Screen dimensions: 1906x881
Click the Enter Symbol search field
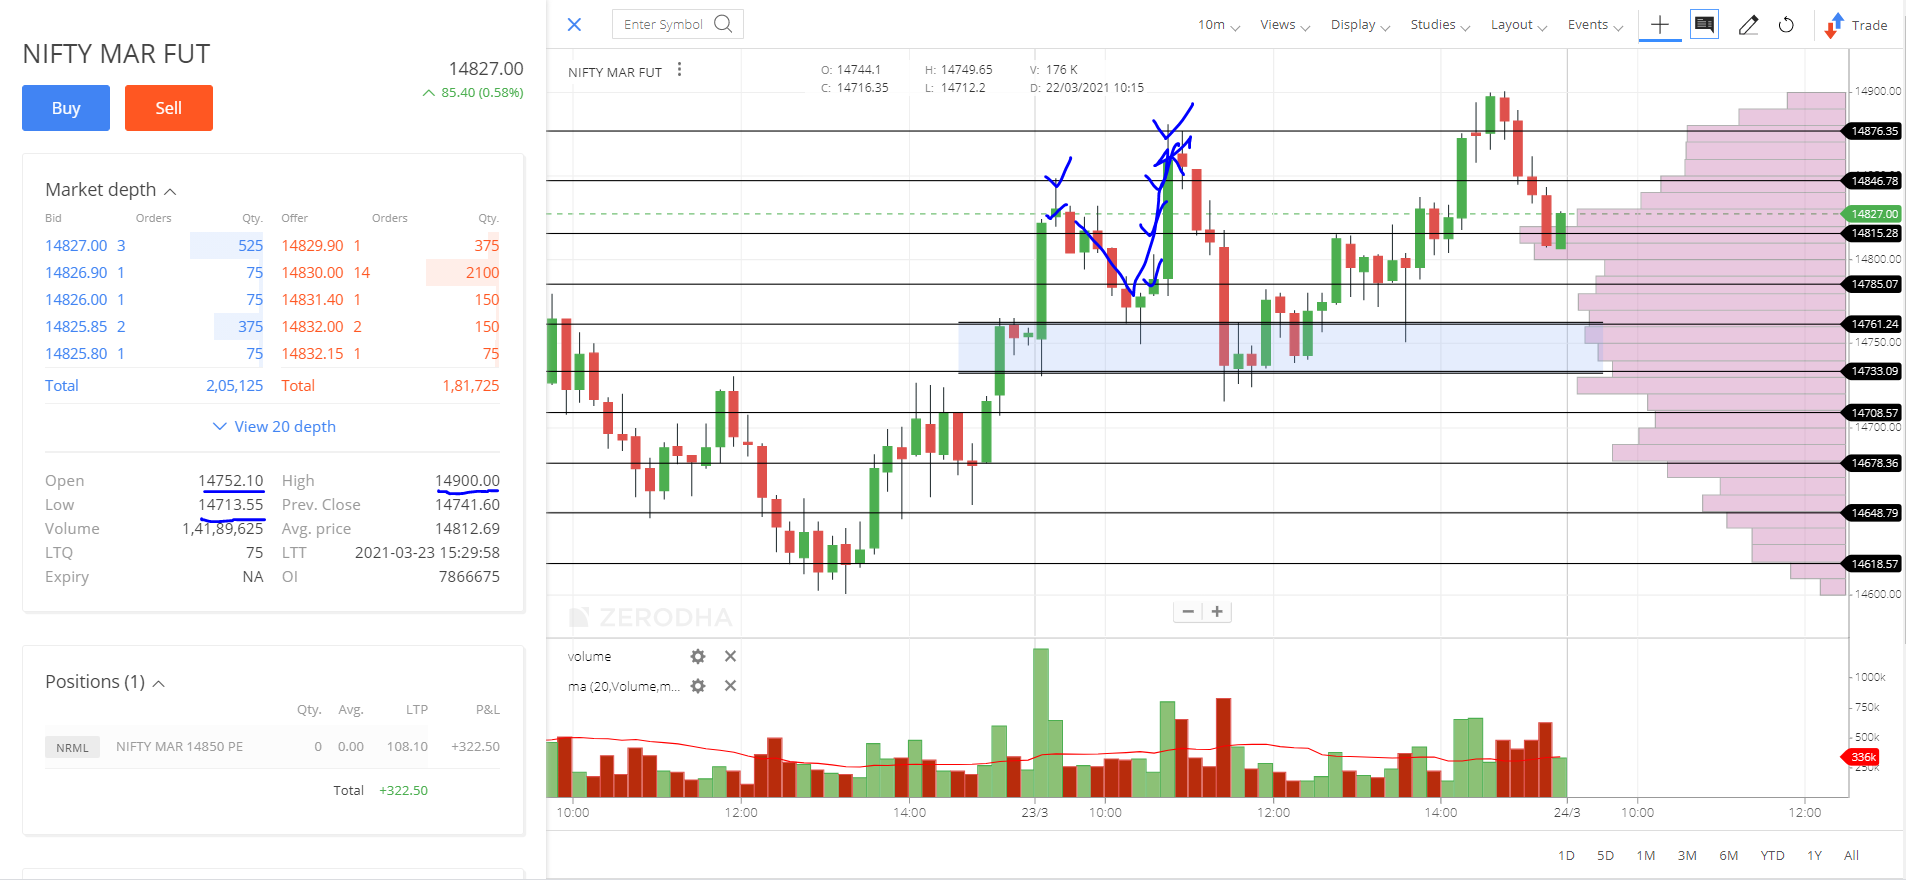[x=677, y=24]
